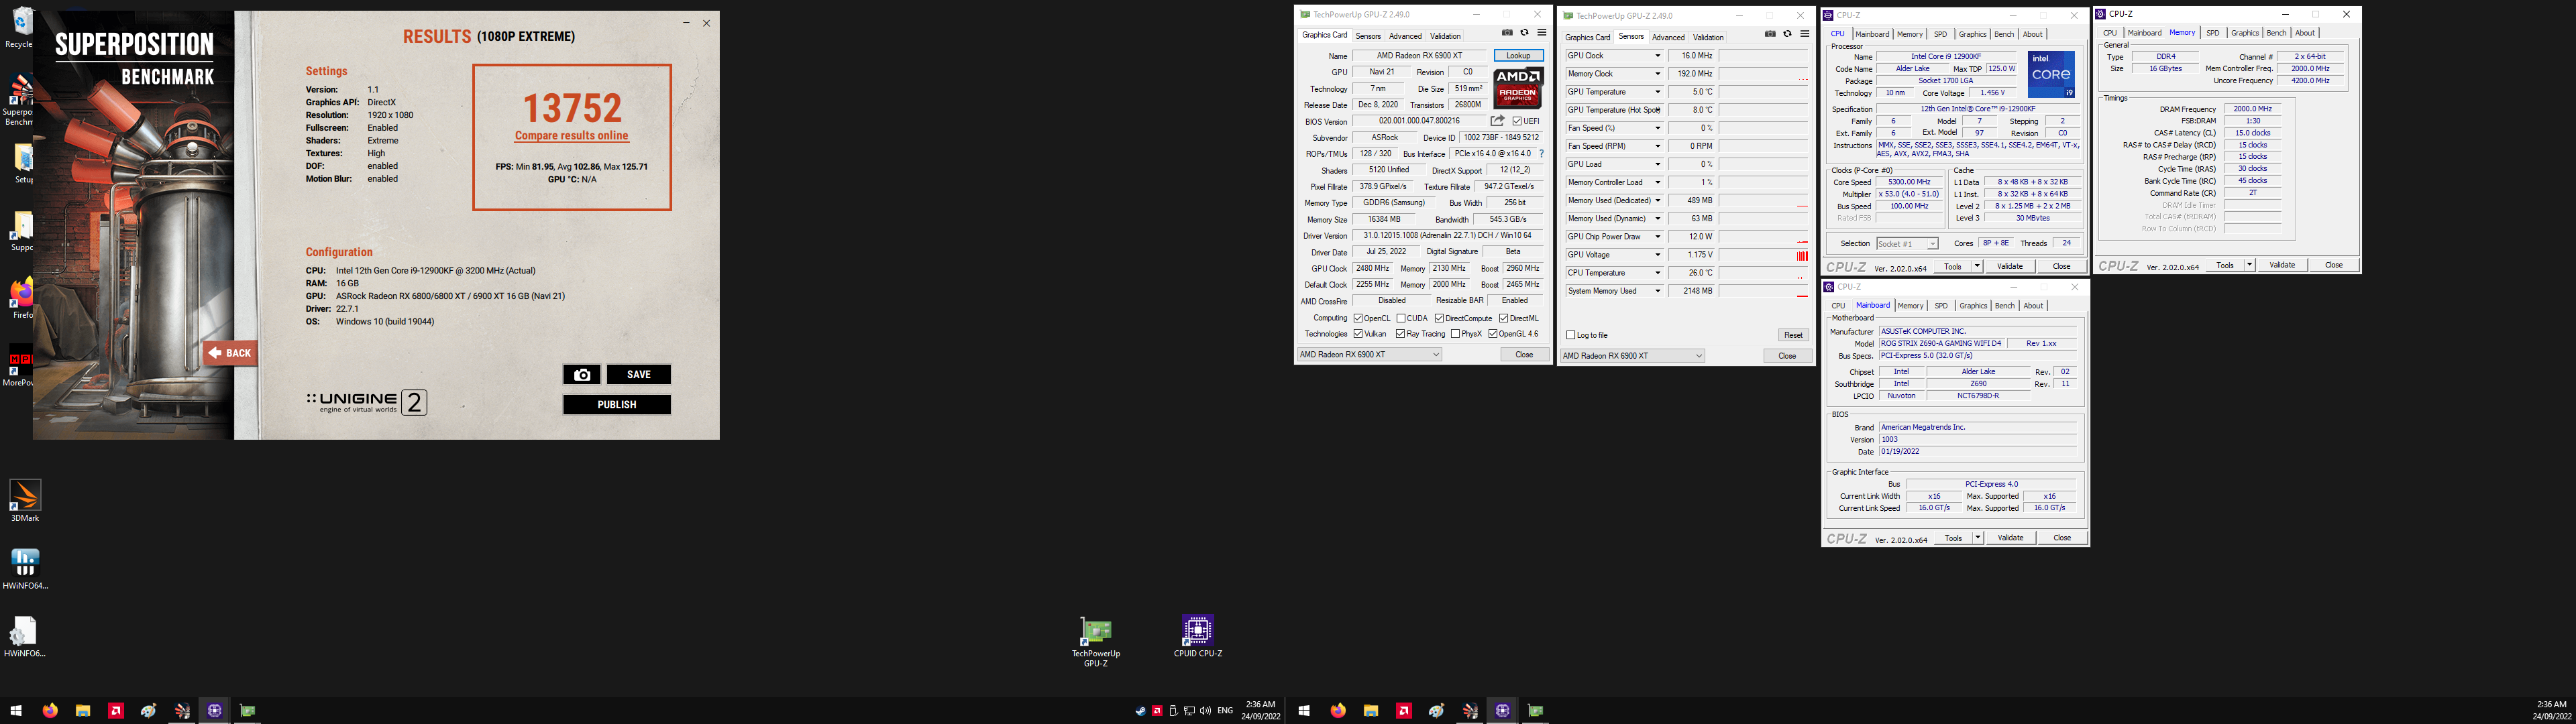Toggle the PhysX checkbox
The width and height of the screenshot is (2576, 724).
1455,334
